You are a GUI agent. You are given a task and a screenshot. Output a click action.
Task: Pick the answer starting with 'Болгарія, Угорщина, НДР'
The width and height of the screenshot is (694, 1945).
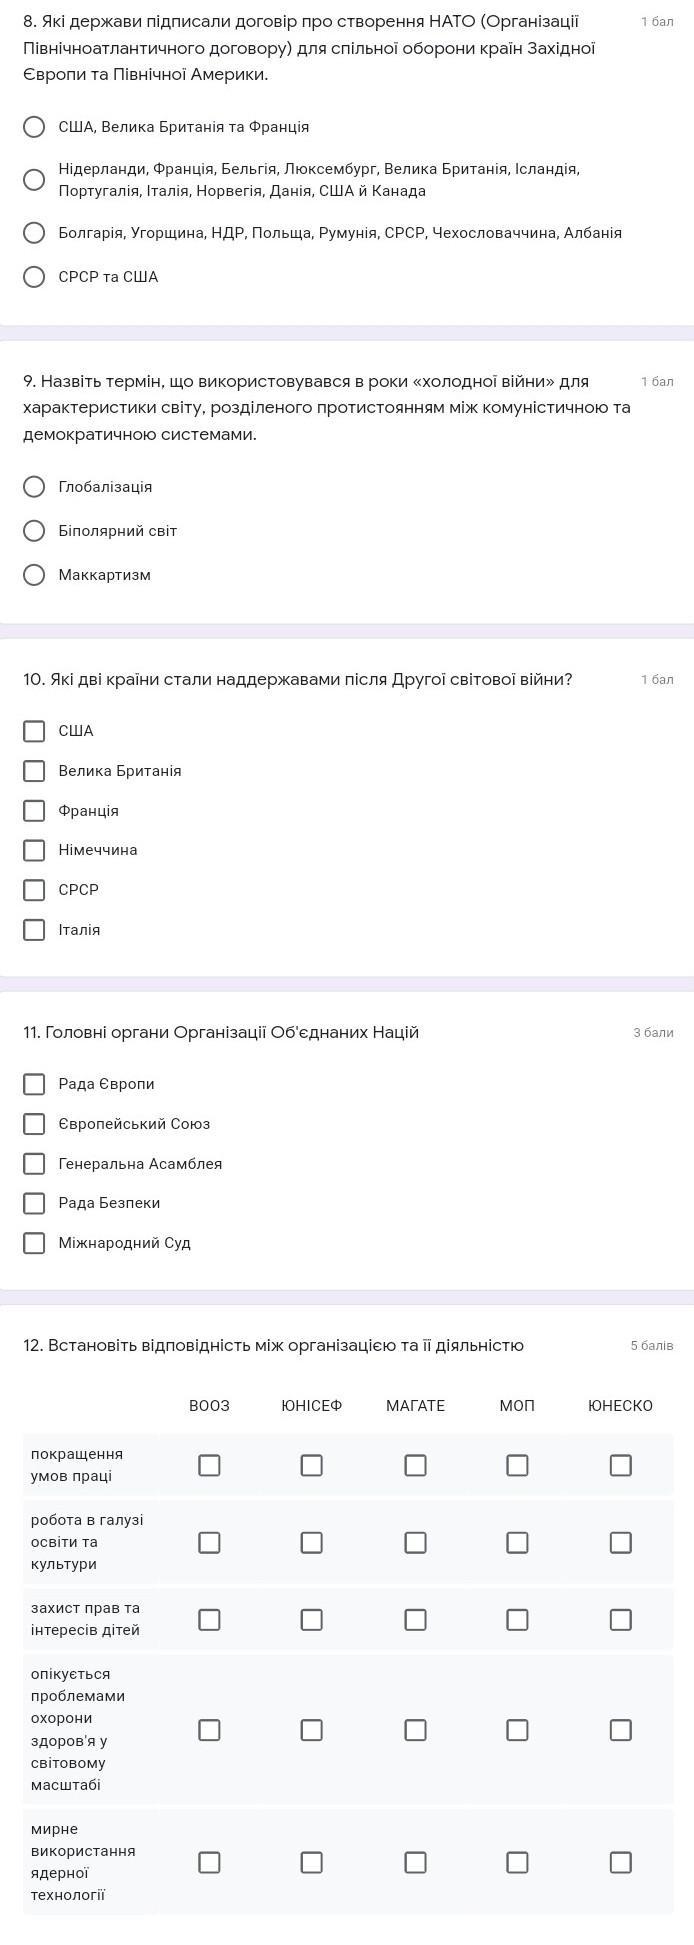tap(34, 233)
